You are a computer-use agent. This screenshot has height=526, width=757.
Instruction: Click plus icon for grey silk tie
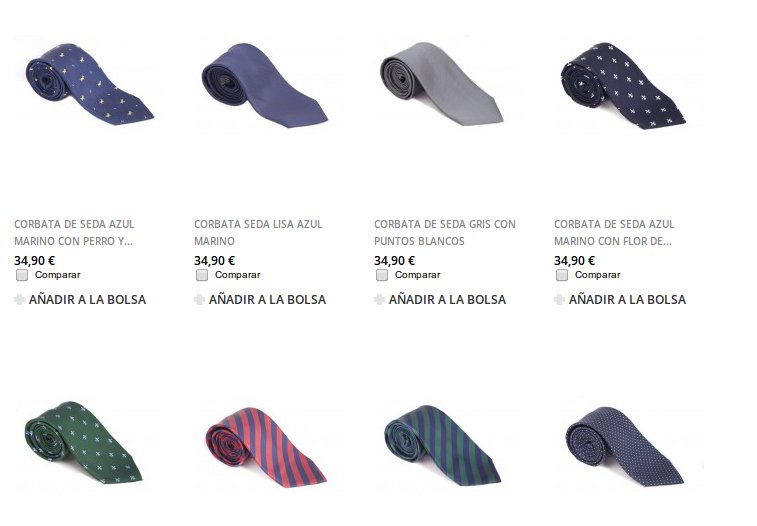pos(379,300)
